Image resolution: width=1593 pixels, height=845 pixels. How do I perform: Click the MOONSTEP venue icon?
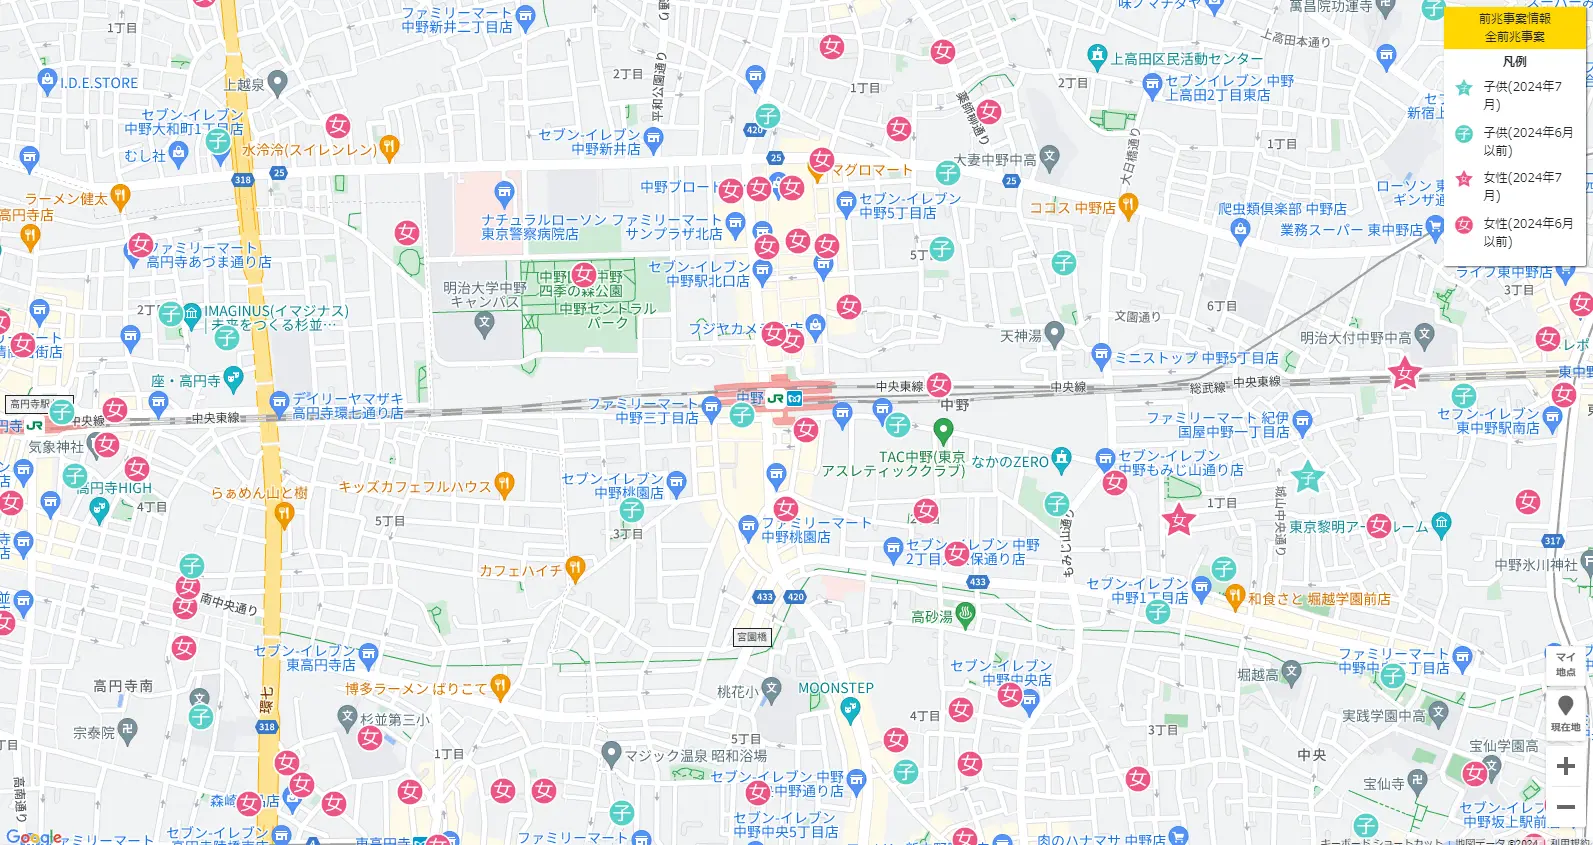point(850,711)
